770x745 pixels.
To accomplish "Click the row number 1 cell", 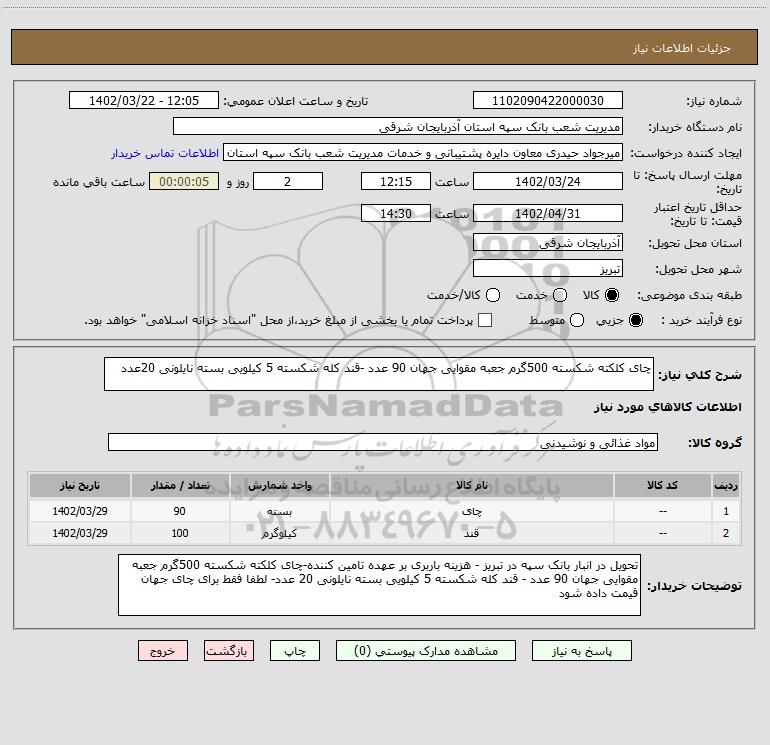I will coord(726,511).
